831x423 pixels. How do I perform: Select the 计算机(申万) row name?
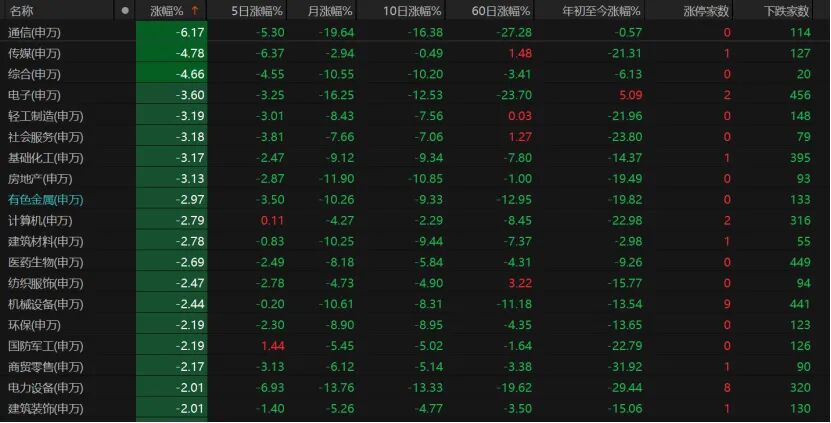(x=40, y=221)
